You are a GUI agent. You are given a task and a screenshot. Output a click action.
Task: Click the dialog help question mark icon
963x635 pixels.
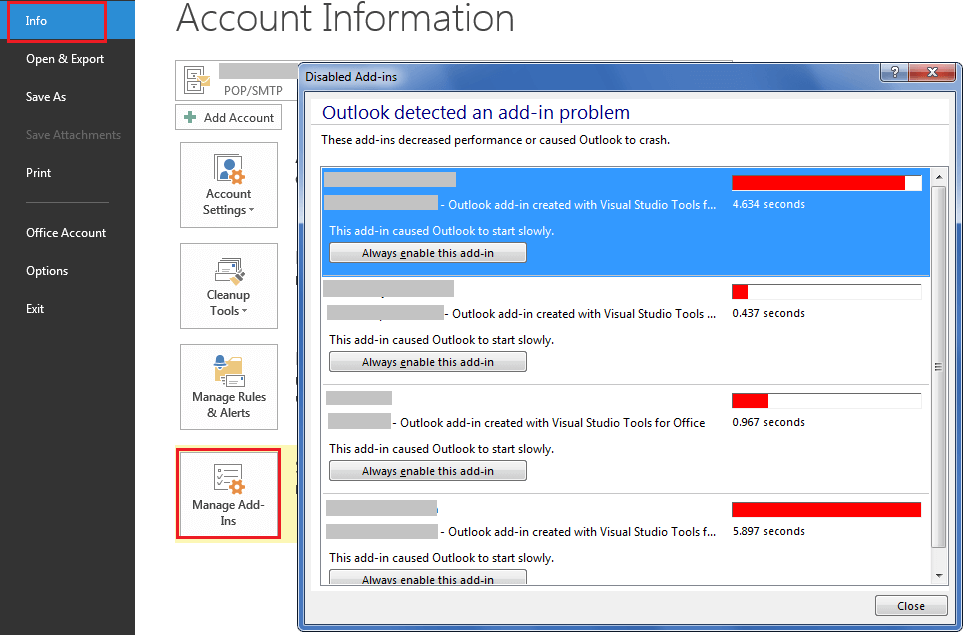pos(893,72)
